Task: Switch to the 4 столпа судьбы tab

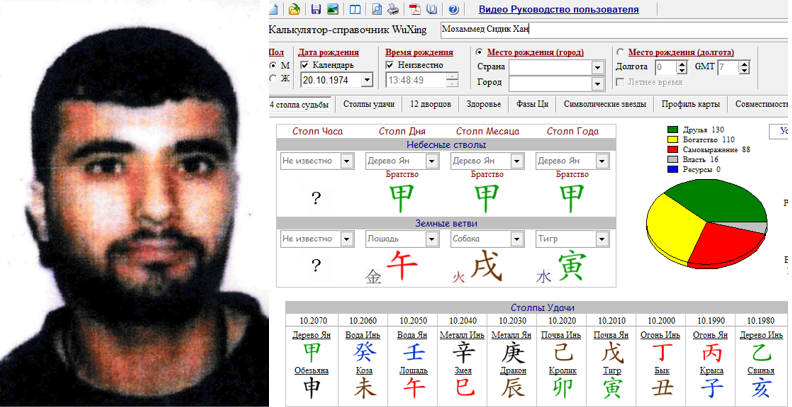Action: point(299,105)
